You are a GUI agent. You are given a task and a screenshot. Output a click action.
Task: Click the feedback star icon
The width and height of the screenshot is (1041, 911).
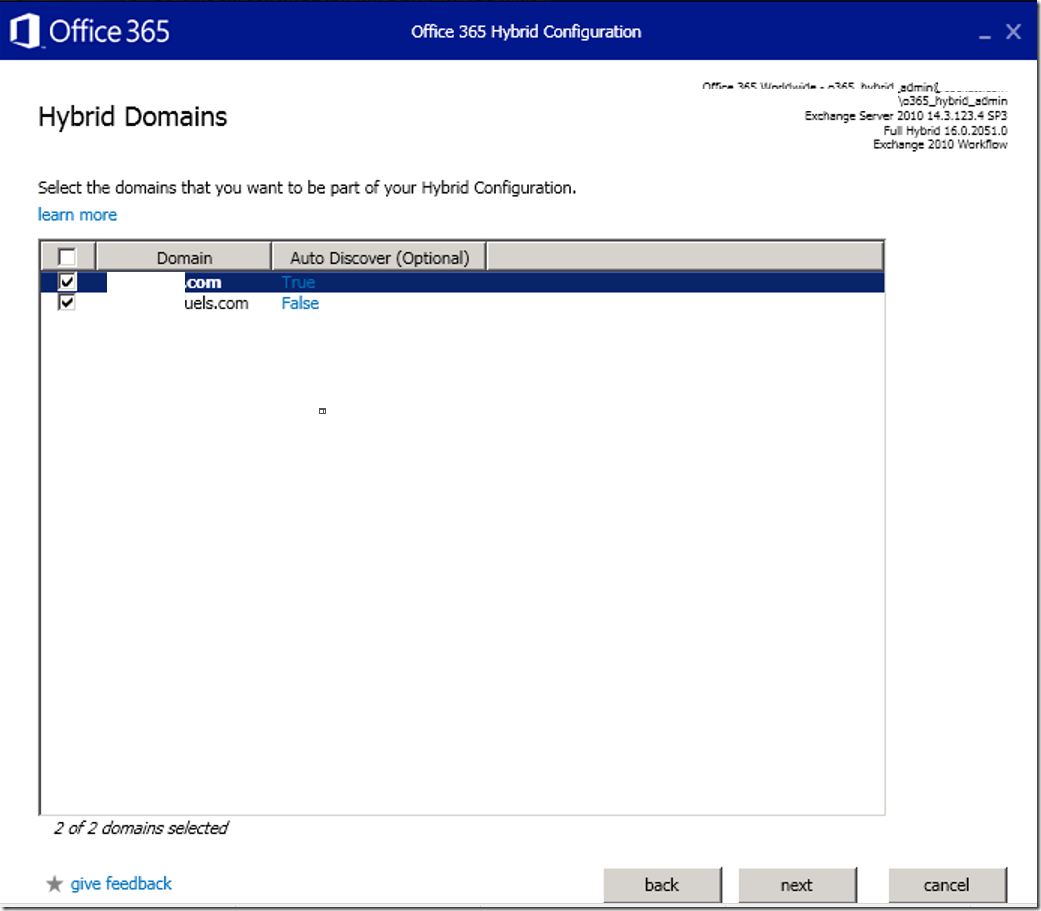coord(54,884)
